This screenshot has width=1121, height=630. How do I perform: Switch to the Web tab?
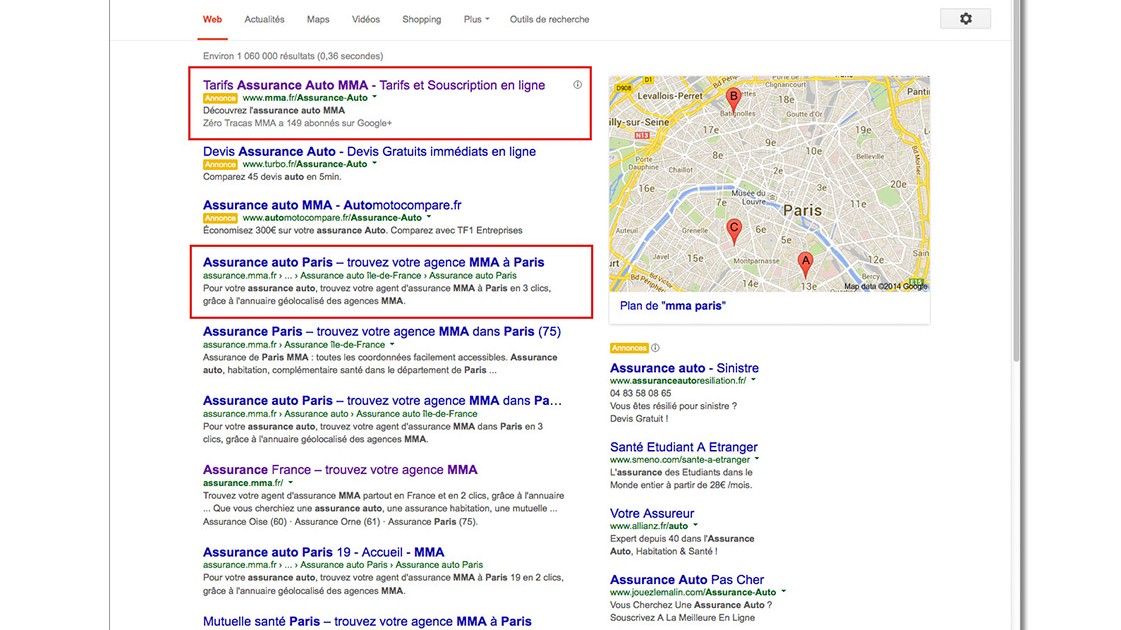click(x=212, y=19)
